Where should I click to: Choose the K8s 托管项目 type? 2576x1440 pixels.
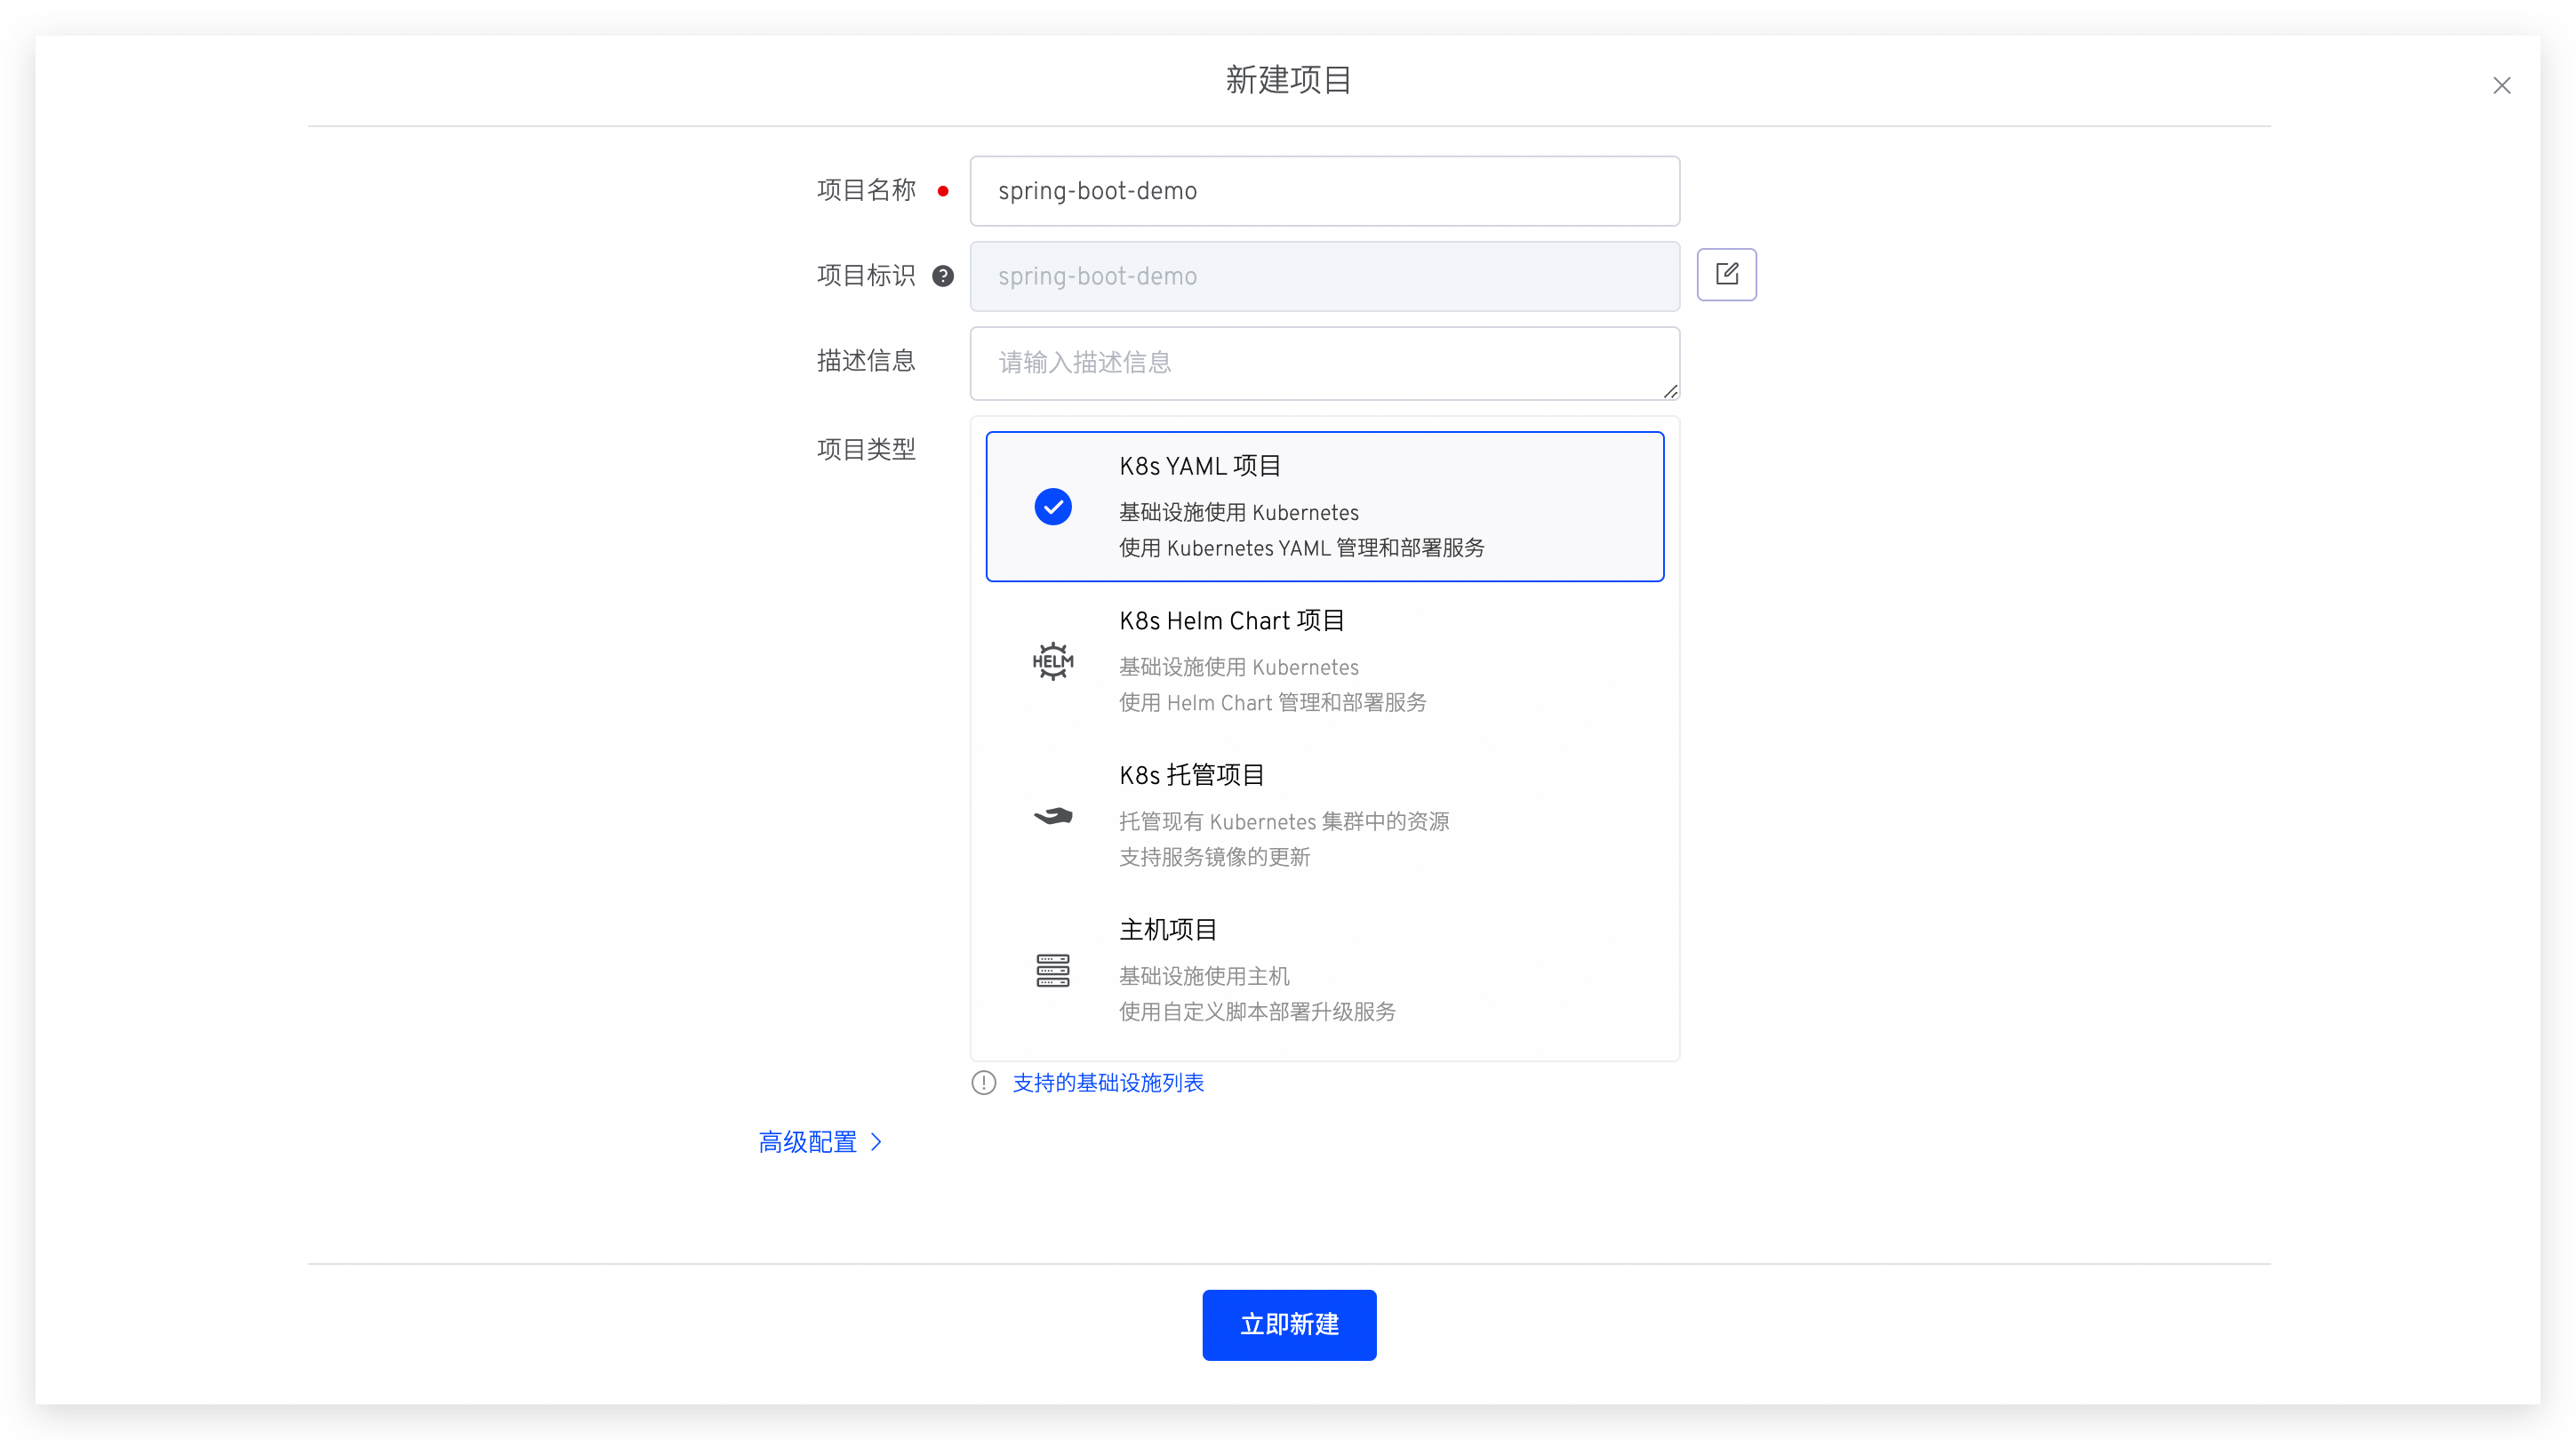tap(1325, 816)
